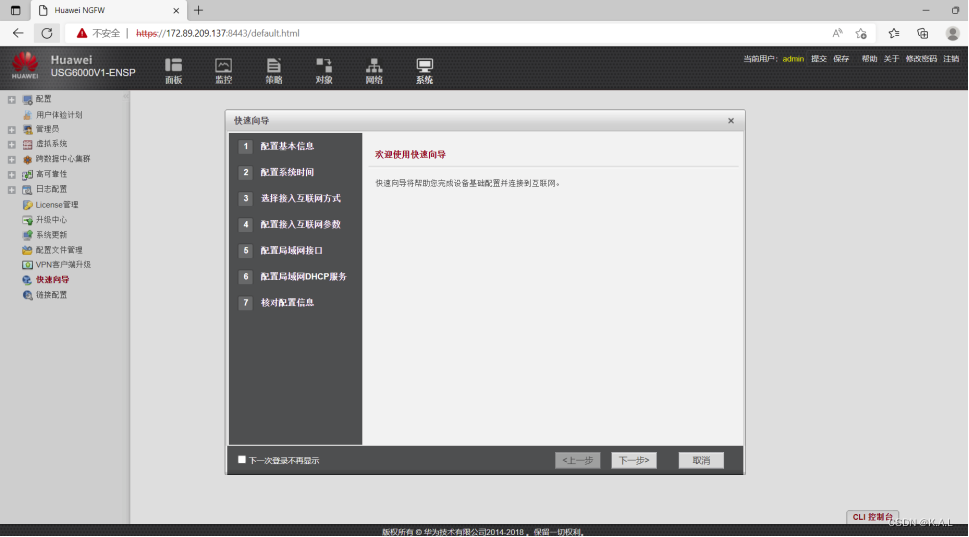Click the browser address bar URL
The height and width of the screenshot is (537, 969).
pos(218,33)
